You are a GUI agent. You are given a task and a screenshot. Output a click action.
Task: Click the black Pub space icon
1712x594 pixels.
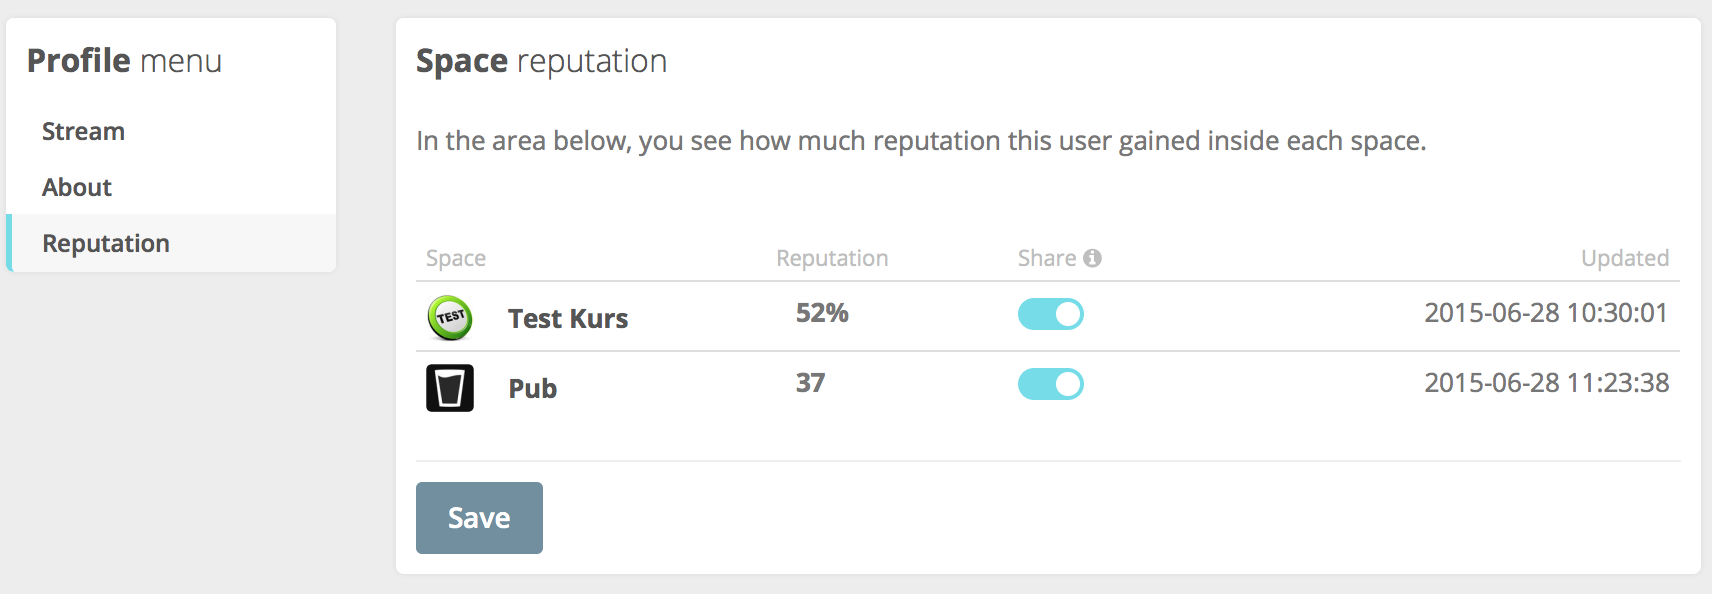pos(450,388)
